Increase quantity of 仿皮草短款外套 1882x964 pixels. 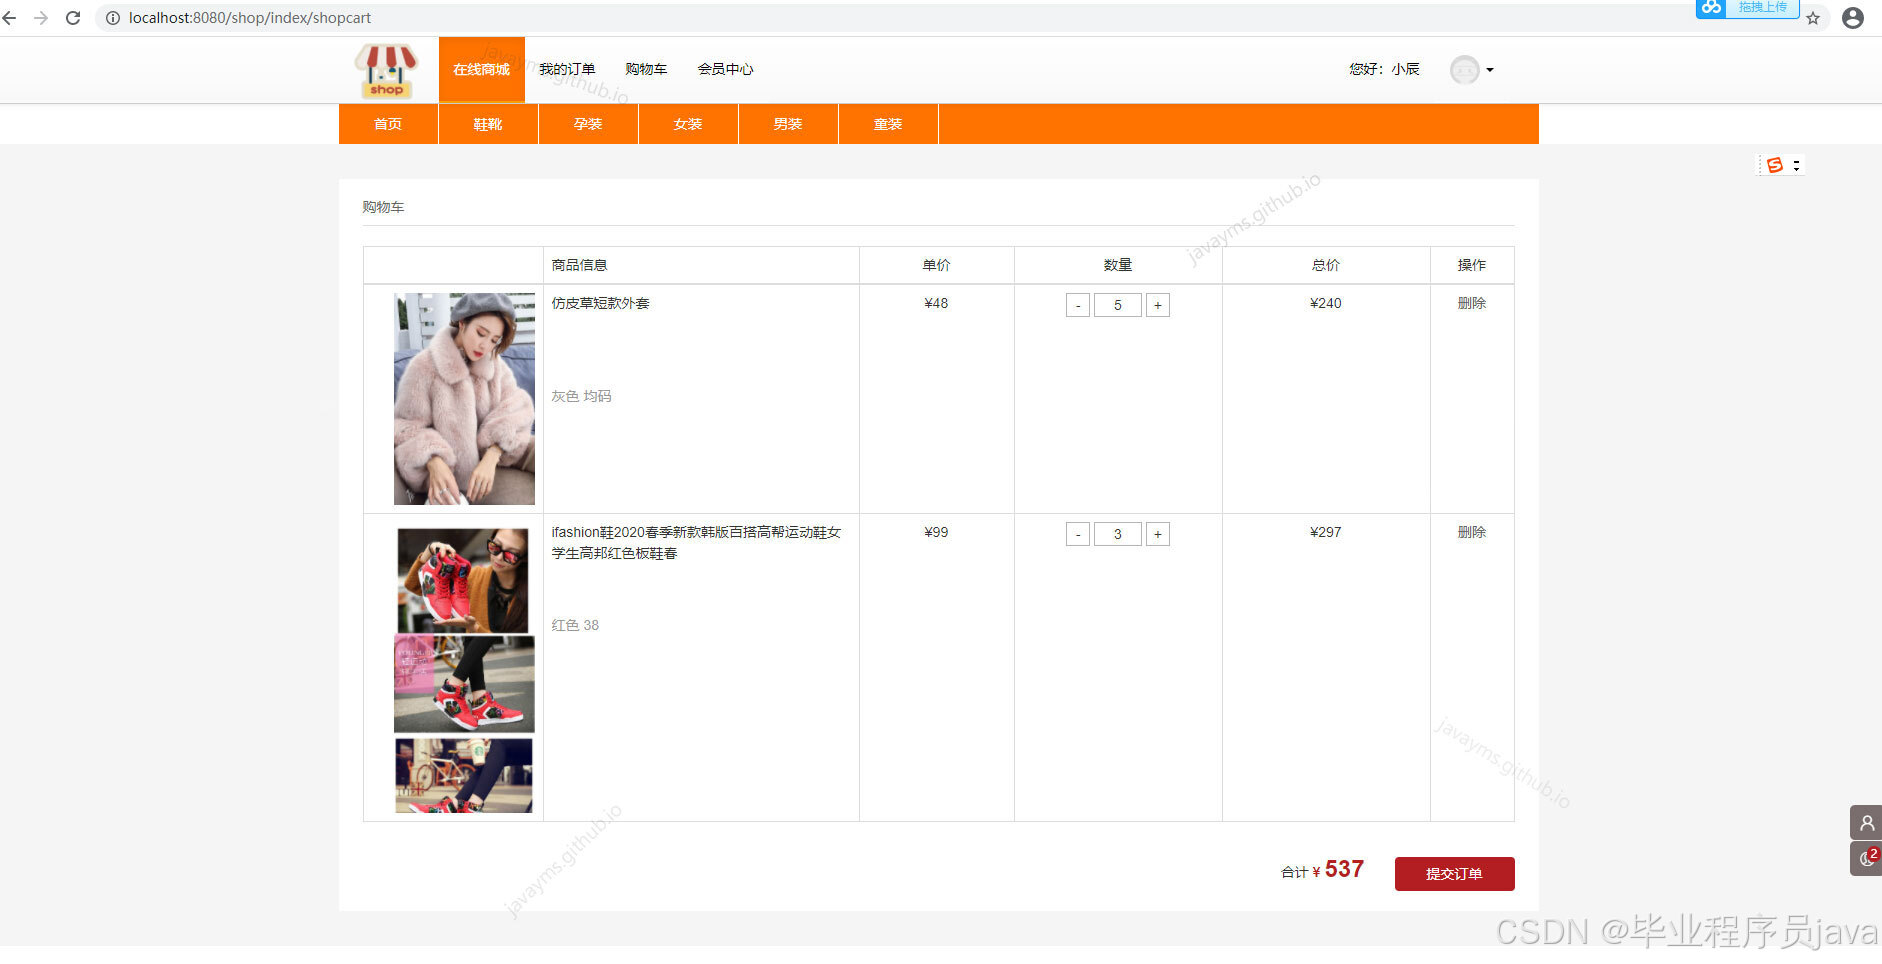(x=1158, y=305)
